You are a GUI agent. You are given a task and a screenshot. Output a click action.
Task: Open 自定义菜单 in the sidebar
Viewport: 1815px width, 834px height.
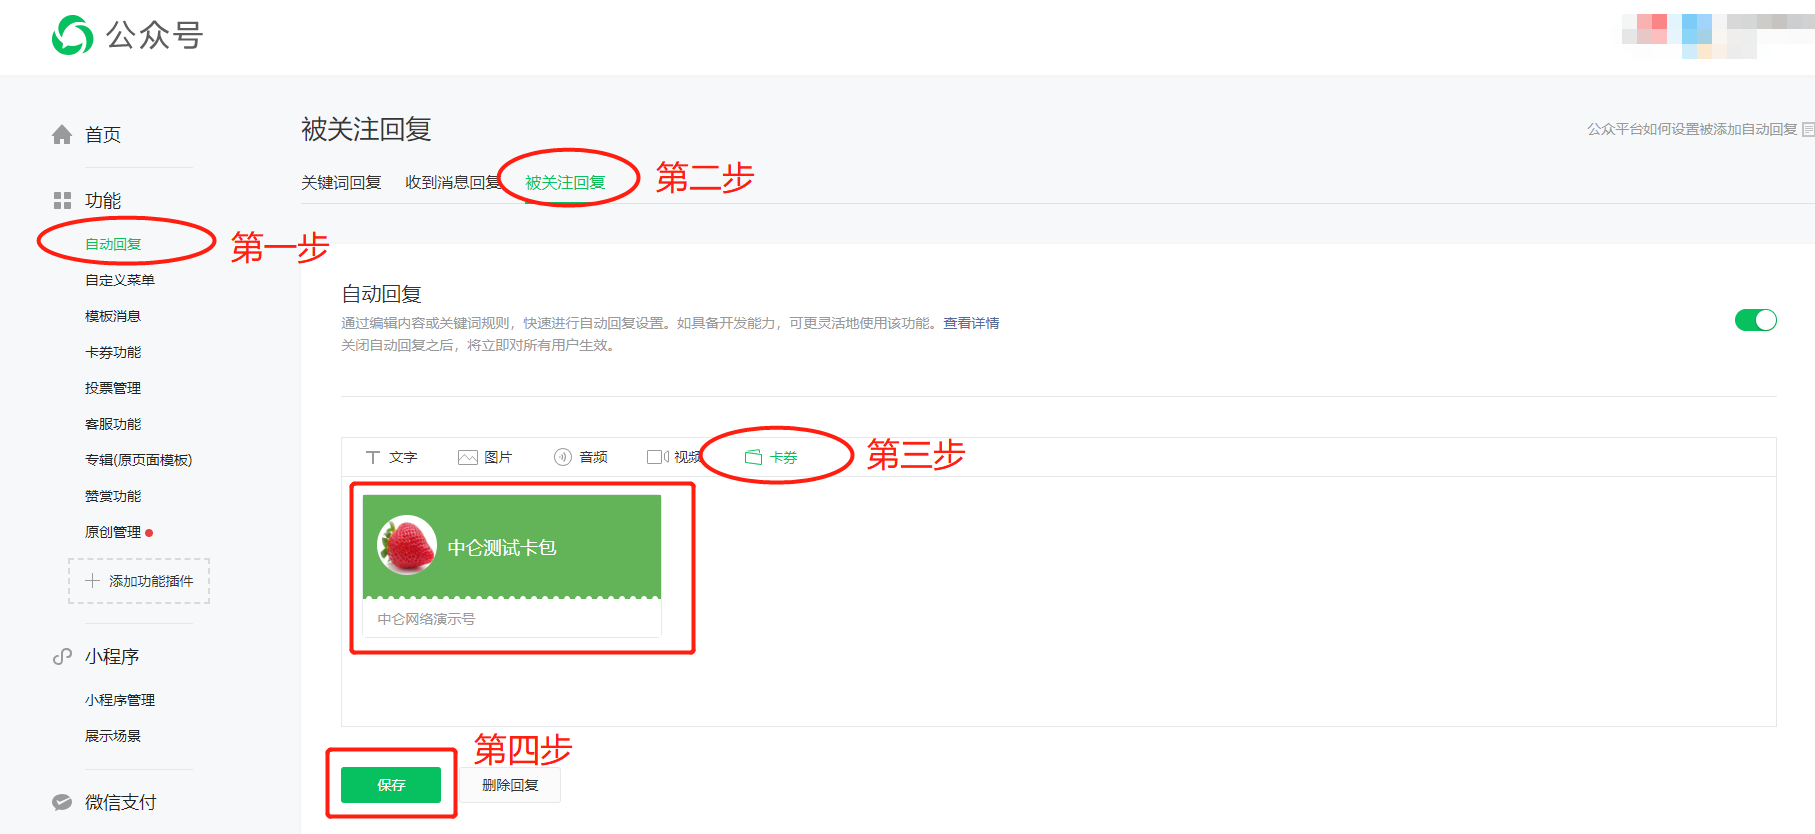(x=120, y=280)
